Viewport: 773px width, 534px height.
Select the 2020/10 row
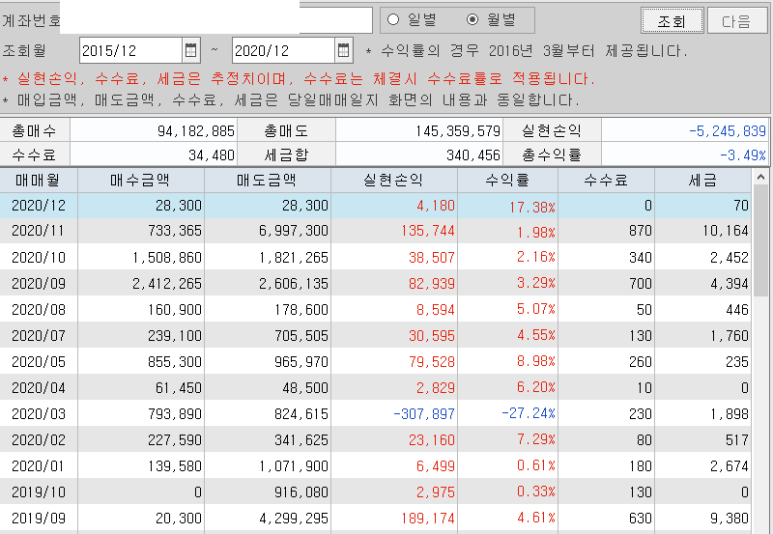(x=376, y=257)
